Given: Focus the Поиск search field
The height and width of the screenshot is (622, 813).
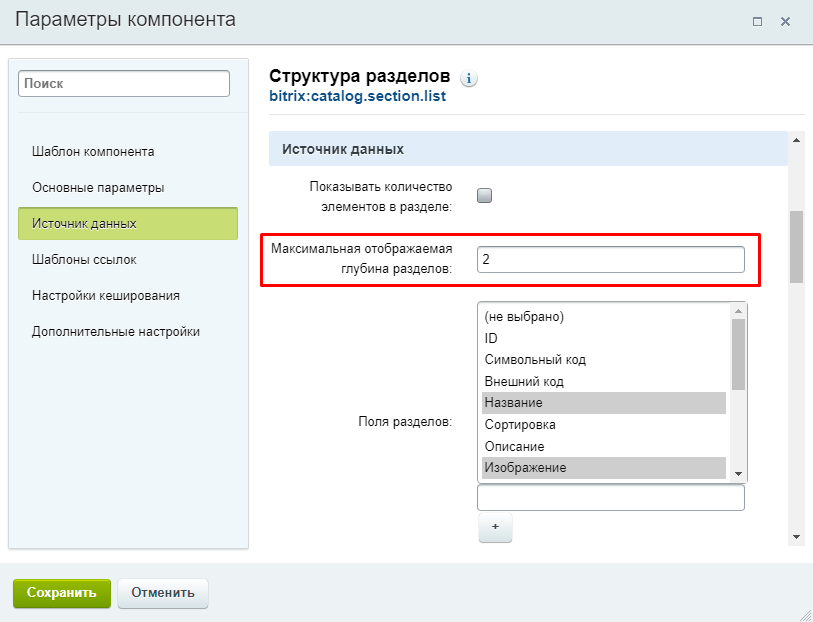Looking at the screenshot, I should tap(124, 83).
